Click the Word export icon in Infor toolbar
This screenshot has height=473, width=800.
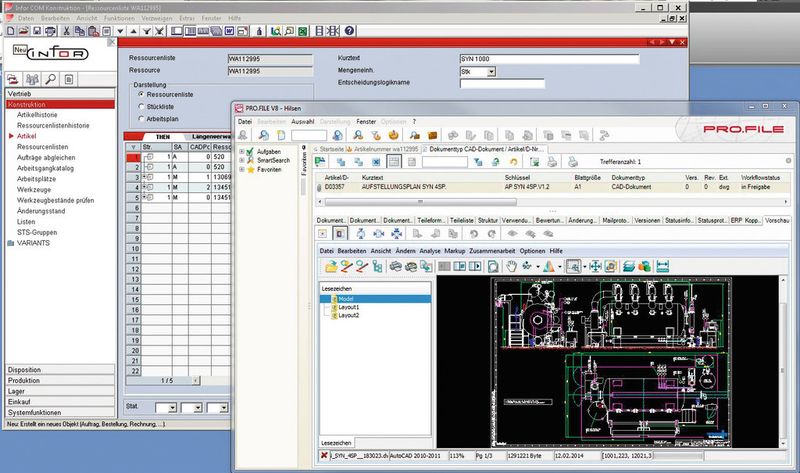pyautogui.click(x=230, y=31)
